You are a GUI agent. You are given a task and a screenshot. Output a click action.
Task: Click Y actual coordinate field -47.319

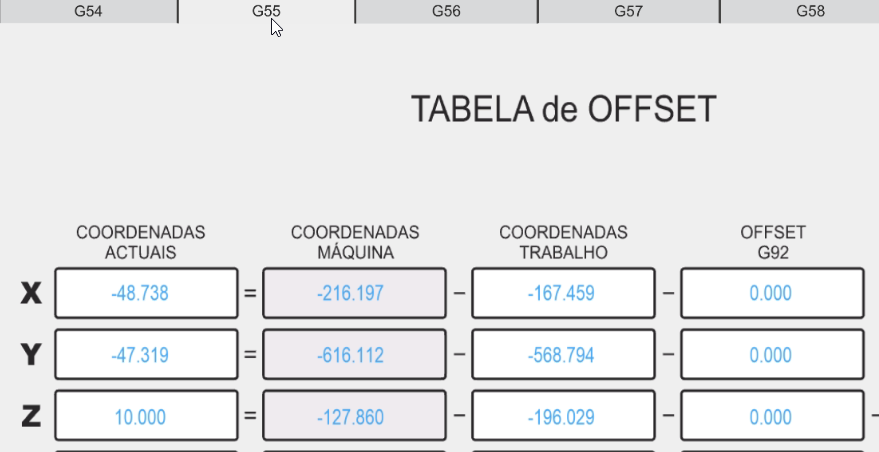[146, 354]
